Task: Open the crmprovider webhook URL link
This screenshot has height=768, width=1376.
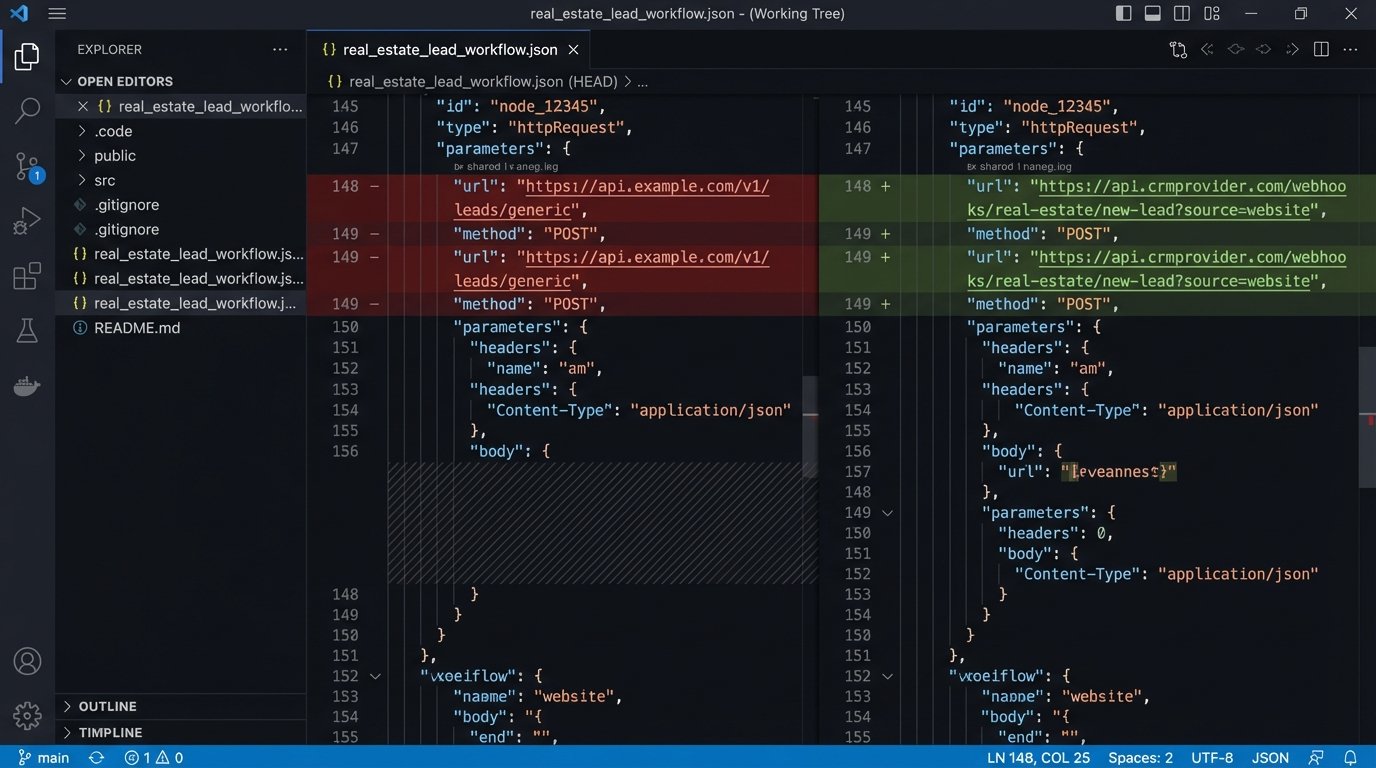Action: pos(1192,187)
